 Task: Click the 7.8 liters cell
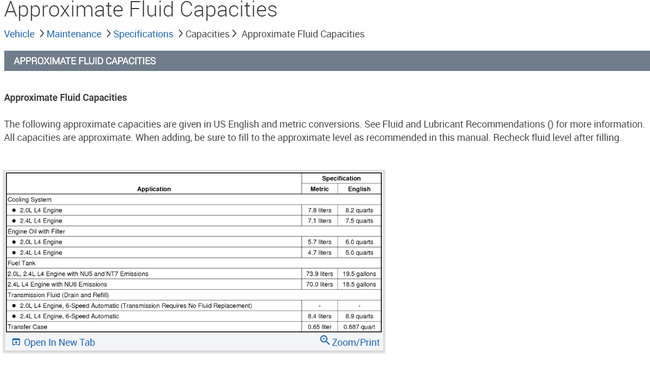click(320, 210)
